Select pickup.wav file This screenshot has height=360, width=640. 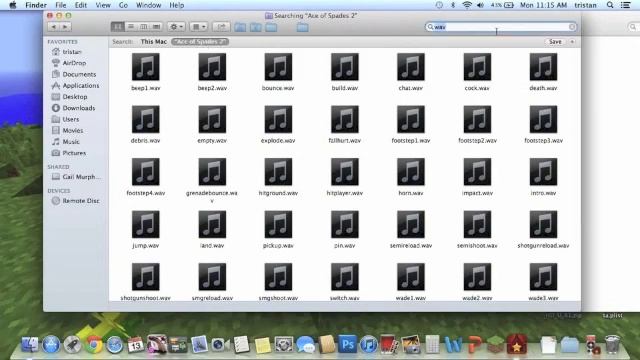coord(278,225)
